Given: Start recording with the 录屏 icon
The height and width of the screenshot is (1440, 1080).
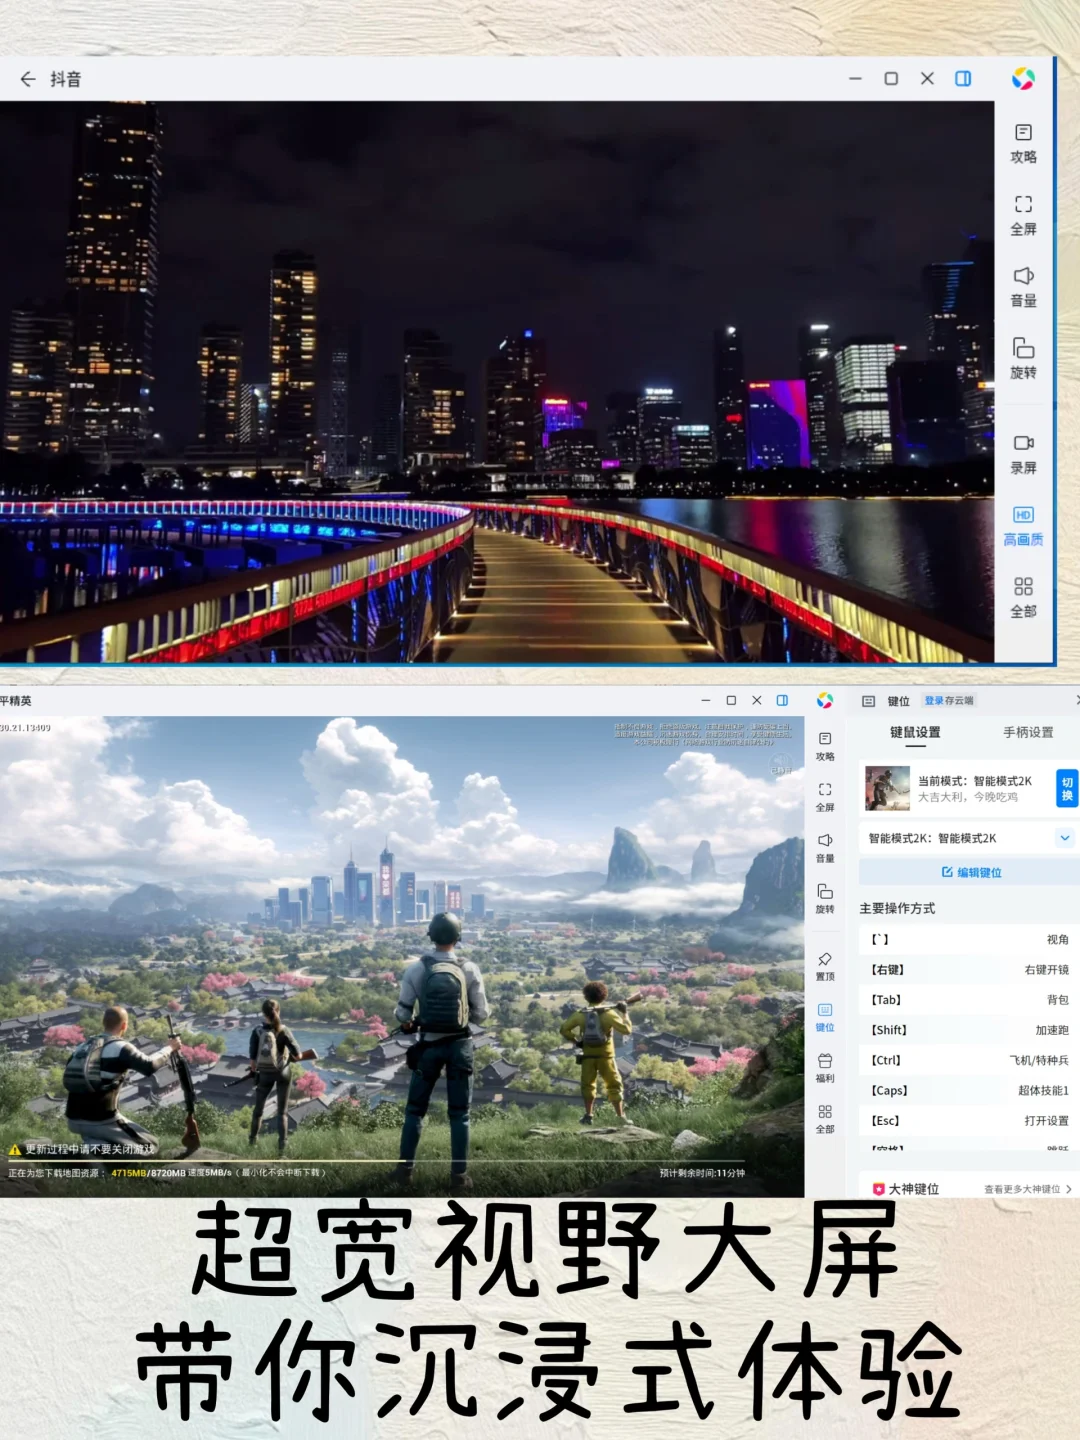Looking at the screenshot, I should [1022, 451].
